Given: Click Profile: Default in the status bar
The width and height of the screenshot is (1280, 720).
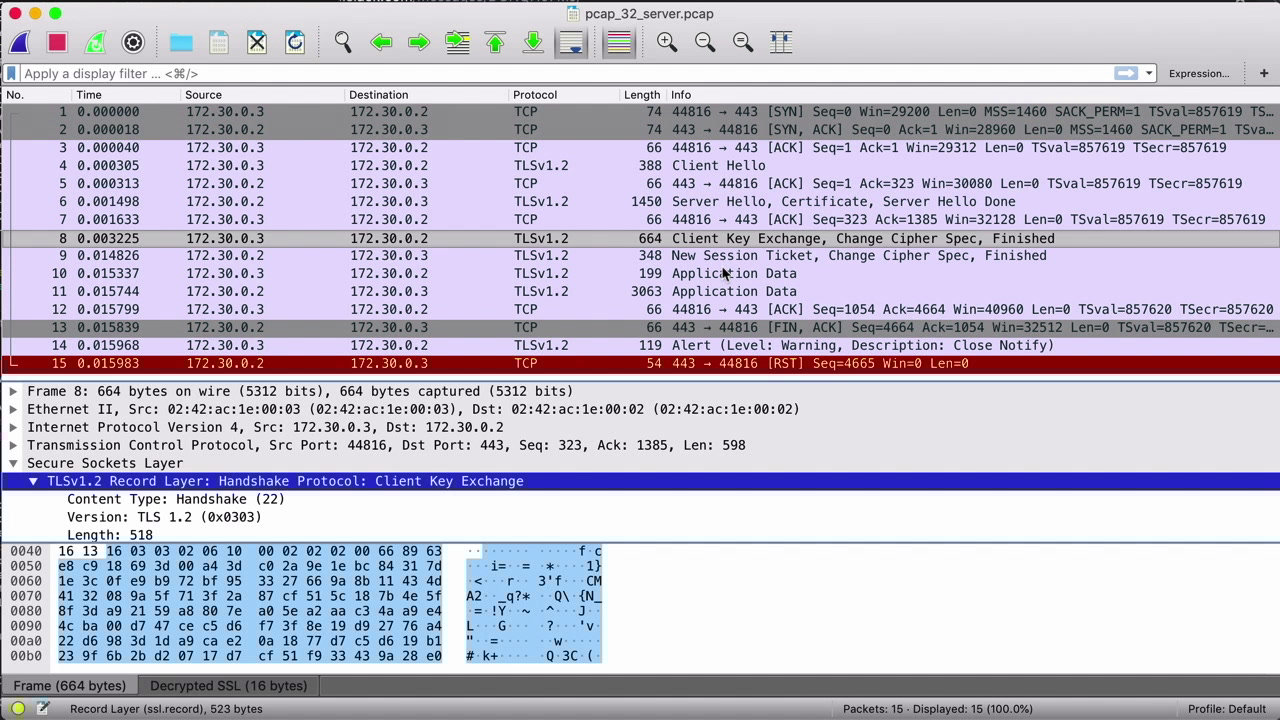Looking at the screenshot, I should click(x=1227, y=709).
